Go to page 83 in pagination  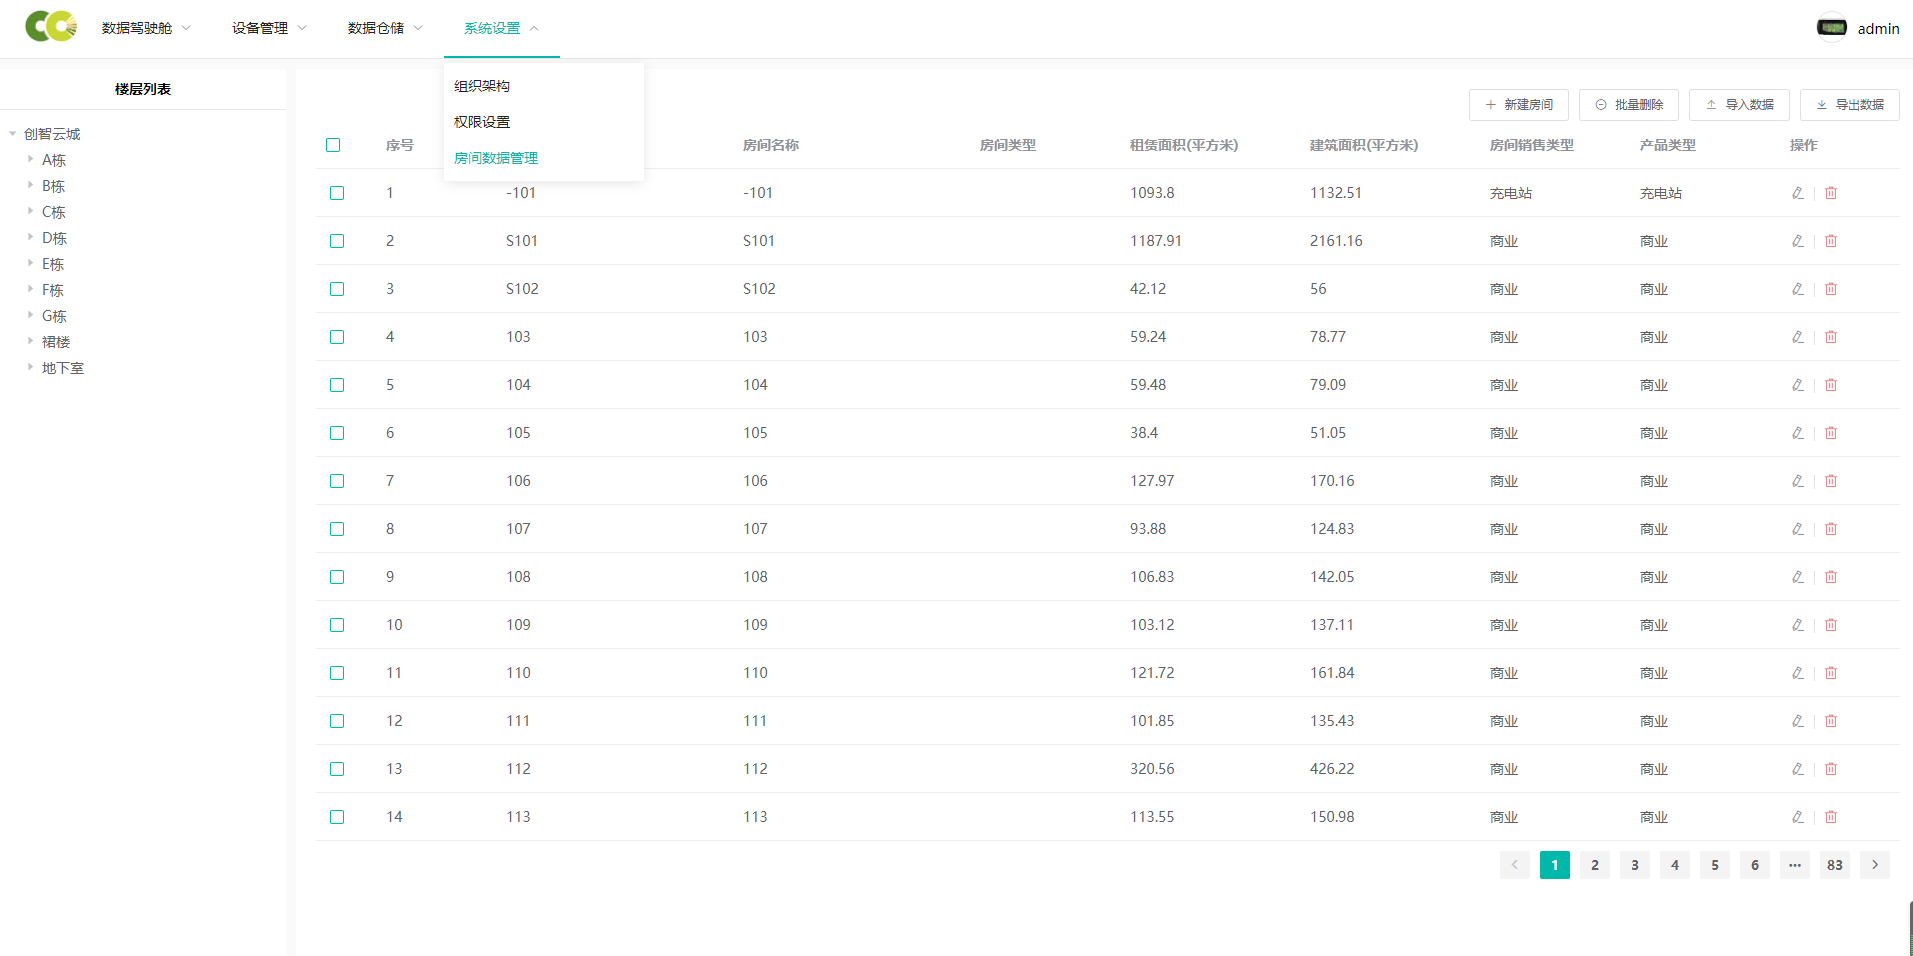[x=1834, y=865]
